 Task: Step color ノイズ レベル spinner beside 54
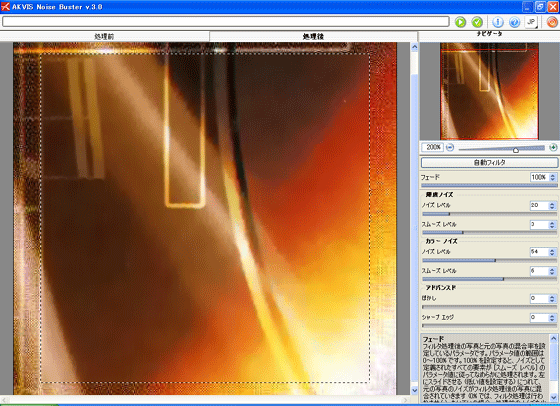pos(552,252)
